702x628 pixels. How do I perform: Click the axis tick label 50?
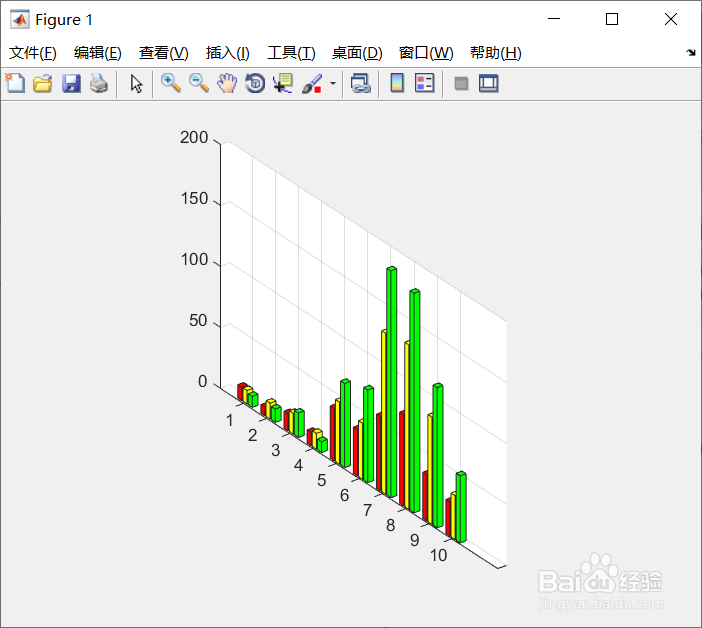click(x=198, y=320)
